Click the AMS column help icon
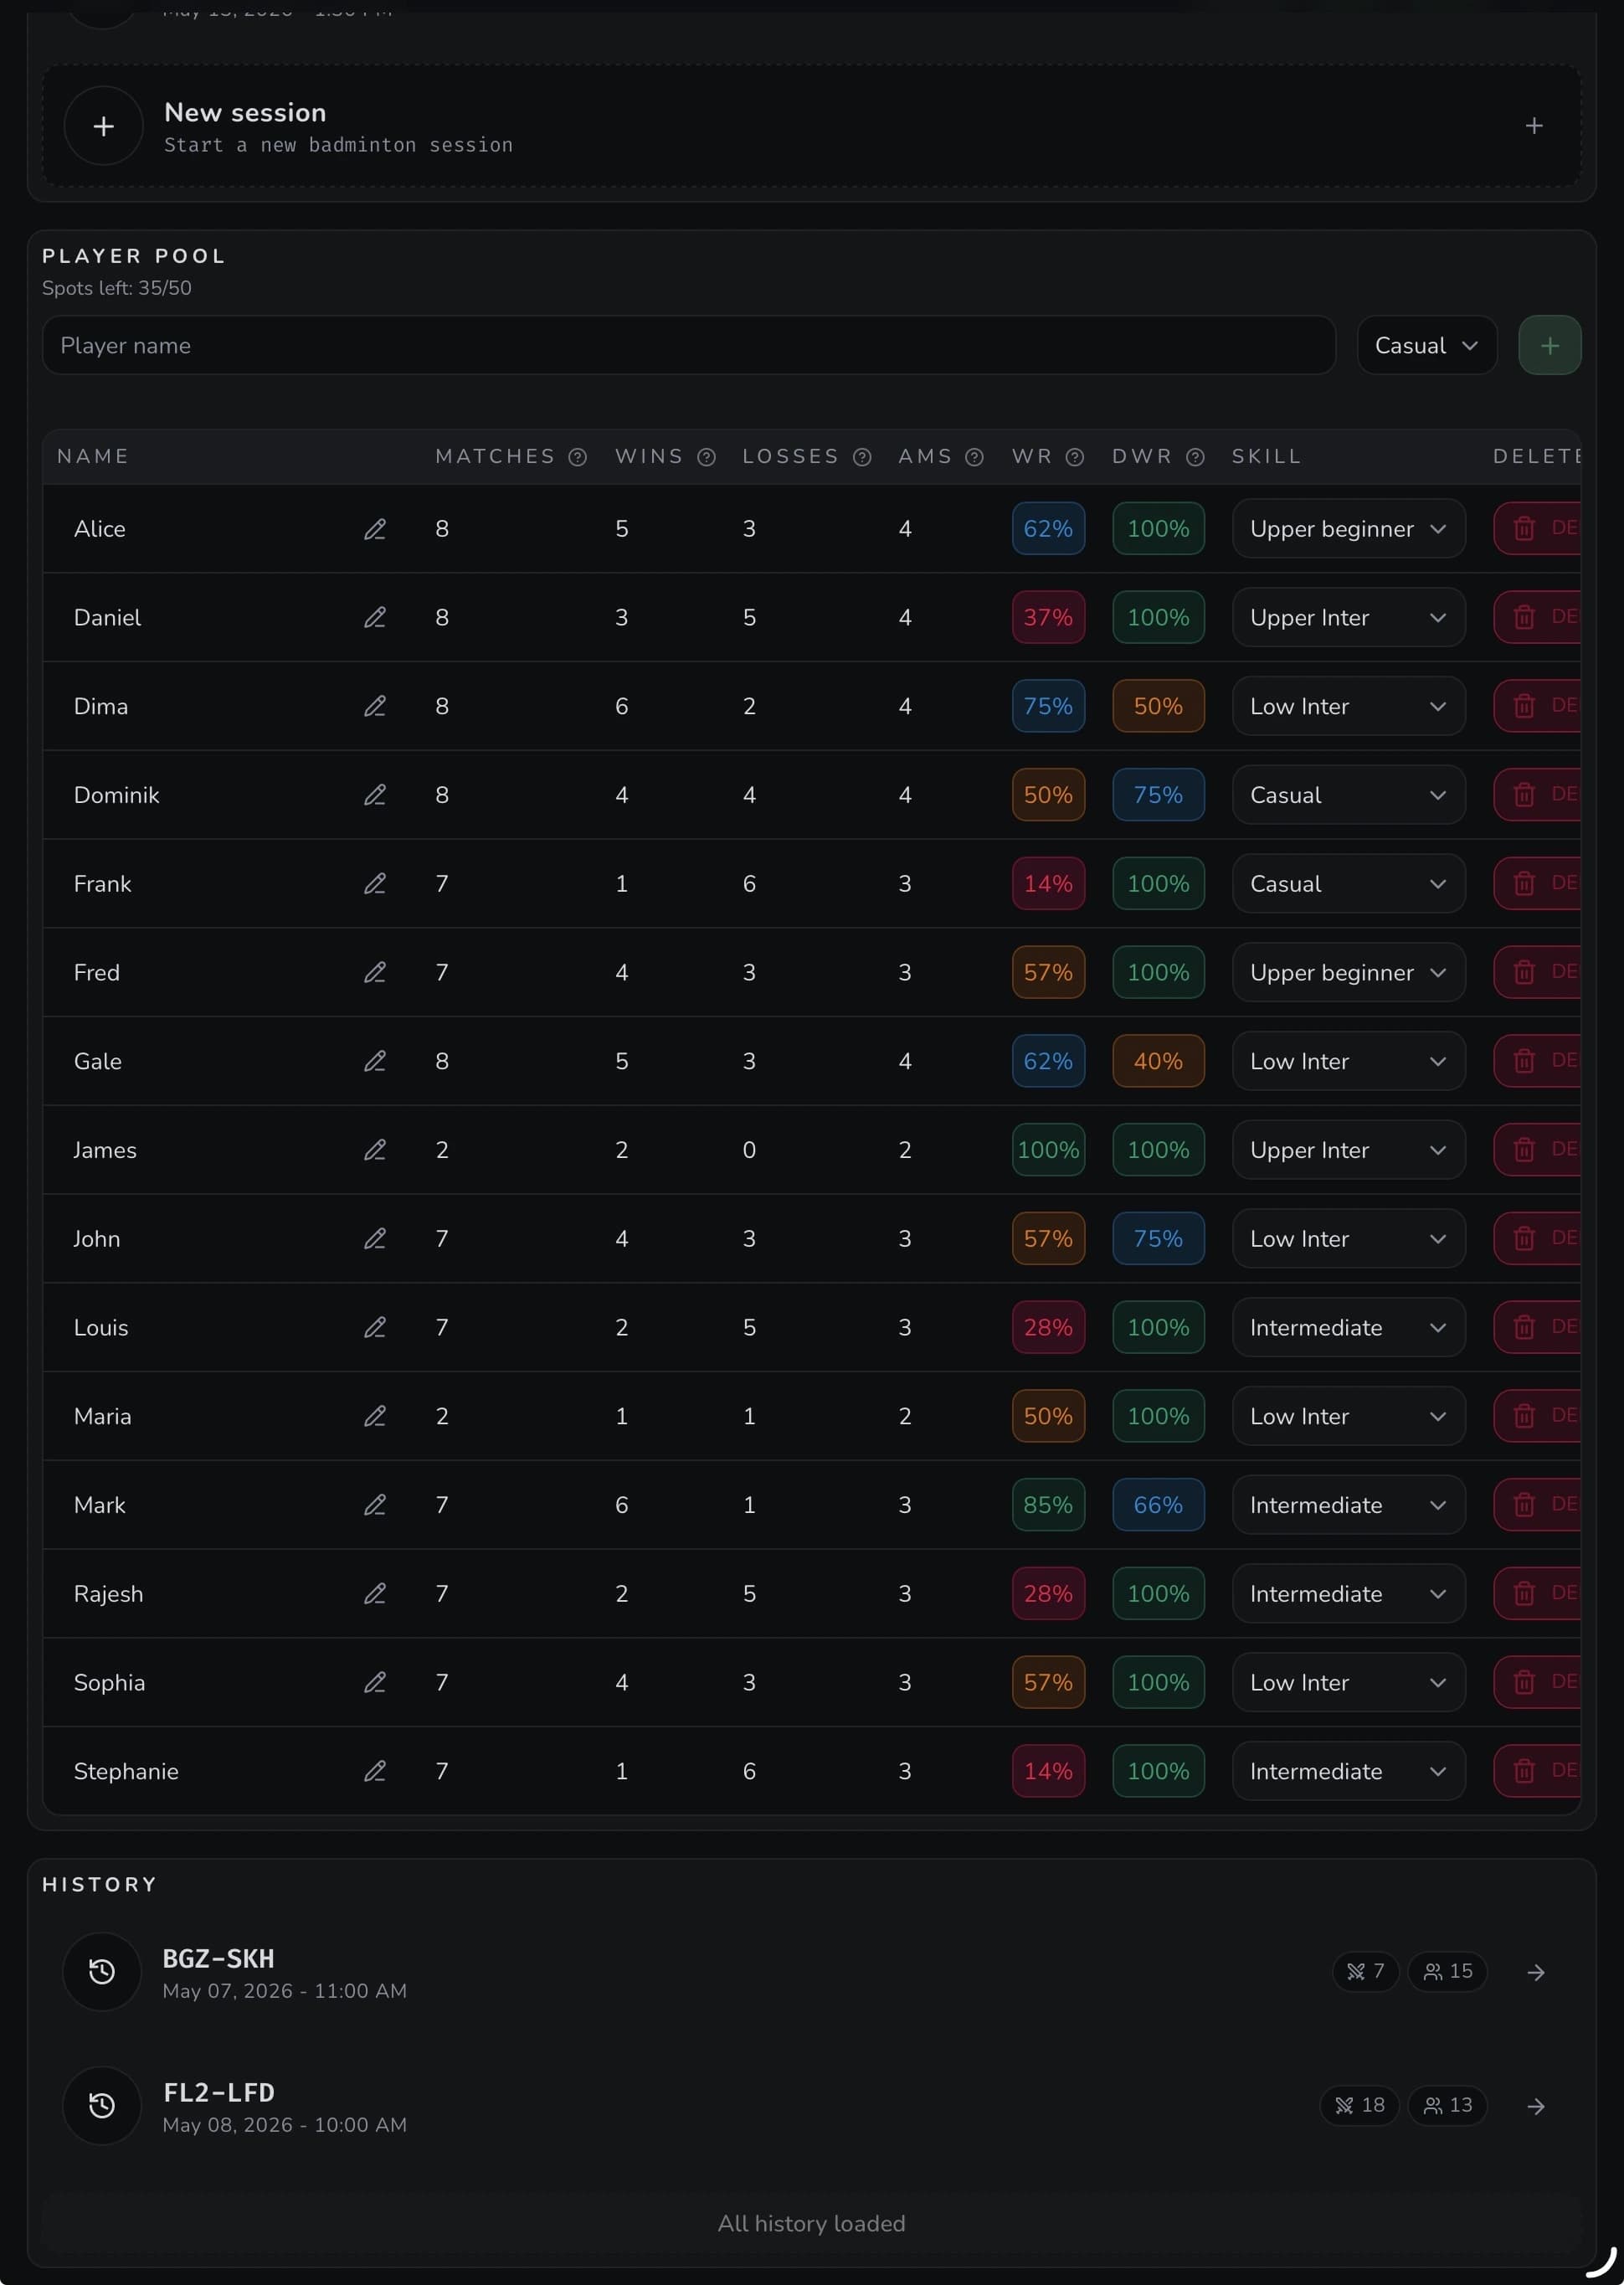This screenshot has height=2285, width=1624. pos(974,457)
